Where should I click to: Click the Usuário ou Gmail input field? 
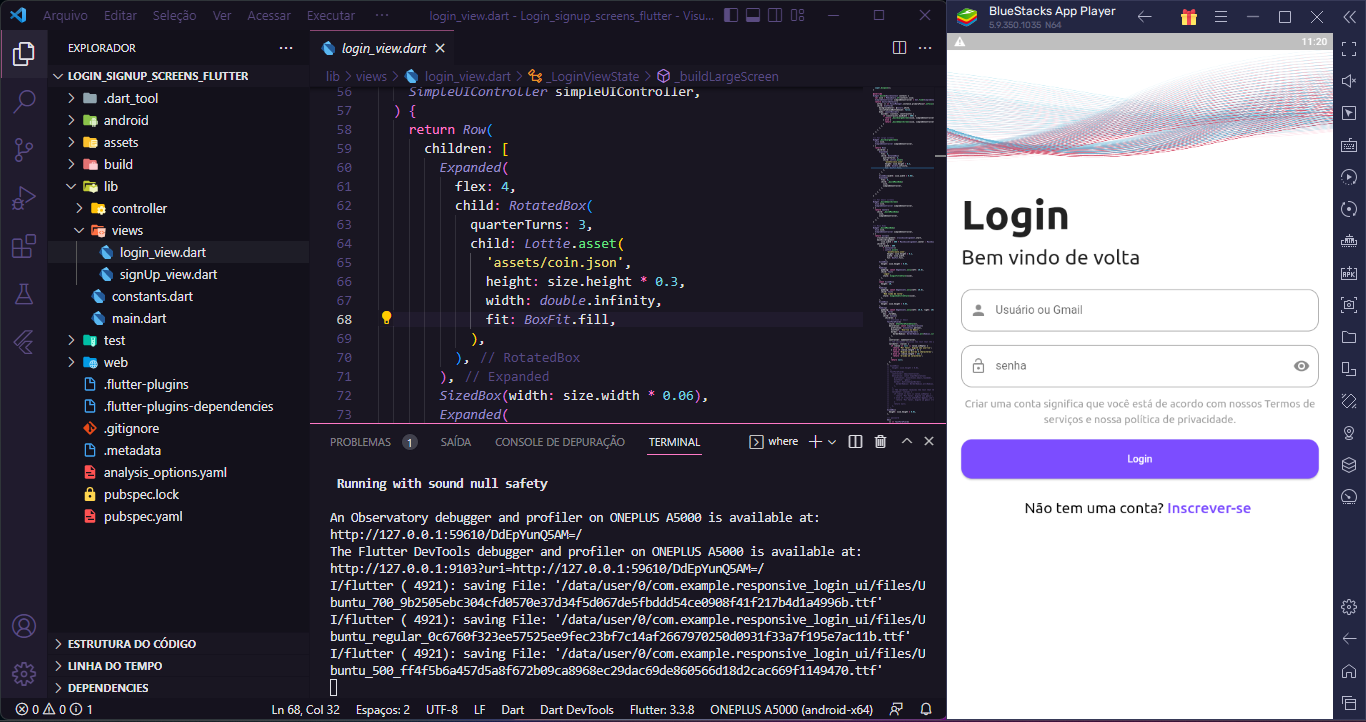tap(1139, 310)
